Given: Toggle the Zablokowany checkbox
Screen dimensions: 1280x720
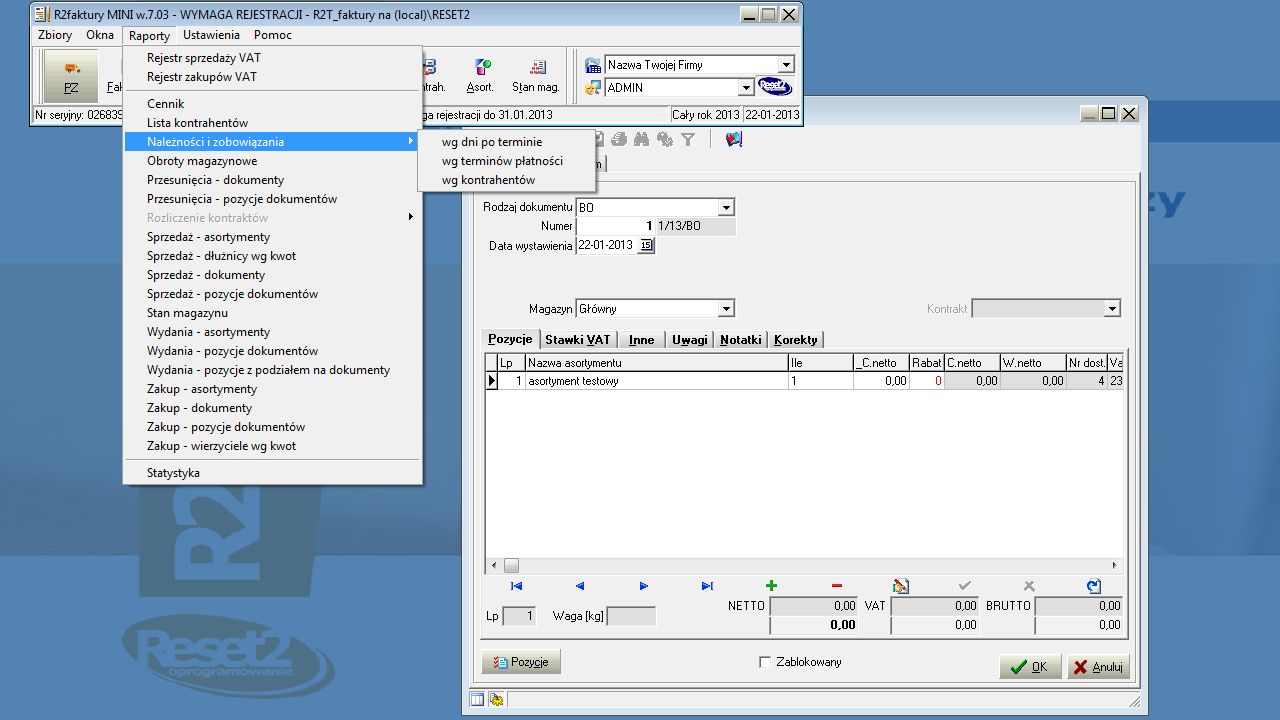Looking at the screenshot, I should [765, 662].
